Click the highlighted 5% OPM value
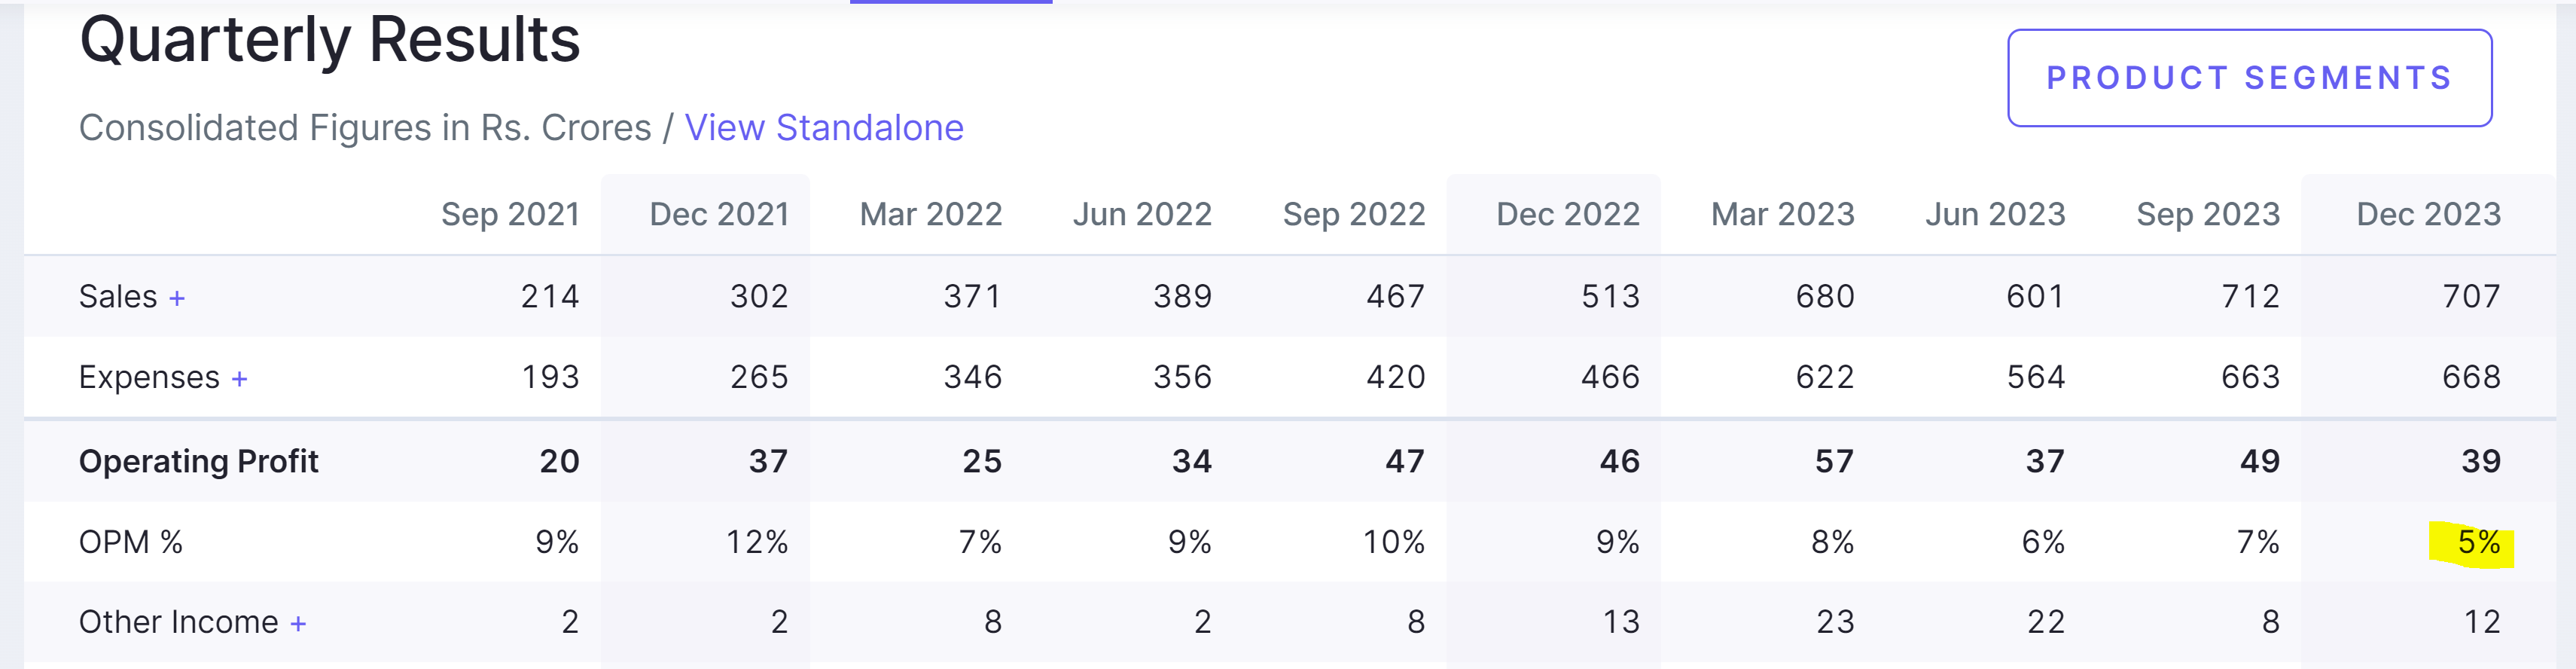This screenshot has width=2576, height=669. point(2478,543)
